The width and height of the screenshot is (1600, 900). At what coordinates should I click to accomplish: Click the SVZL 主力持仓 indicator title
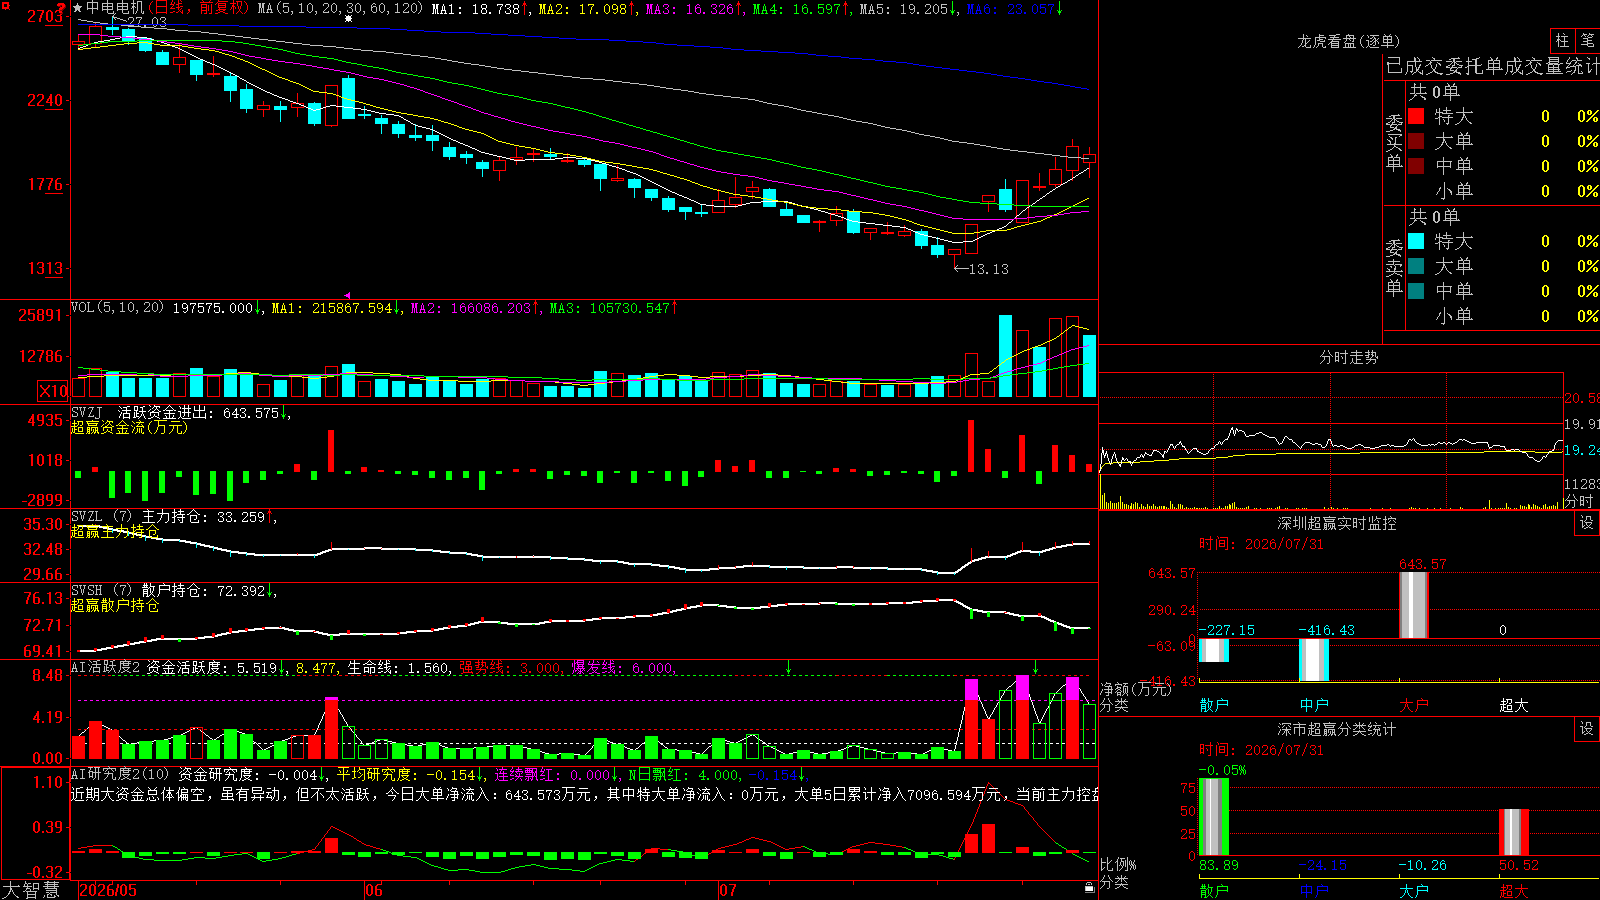coord(139,517)
